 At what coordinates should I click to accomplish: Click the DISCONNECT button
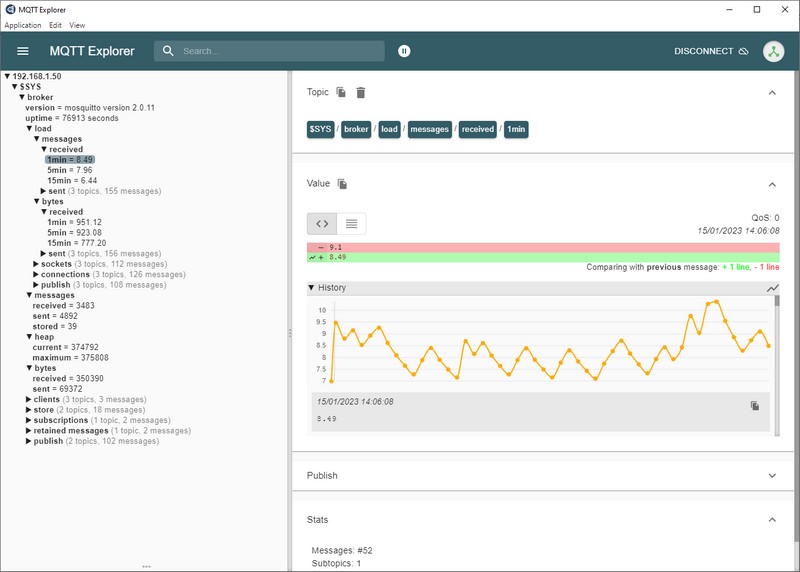[711, 51]
